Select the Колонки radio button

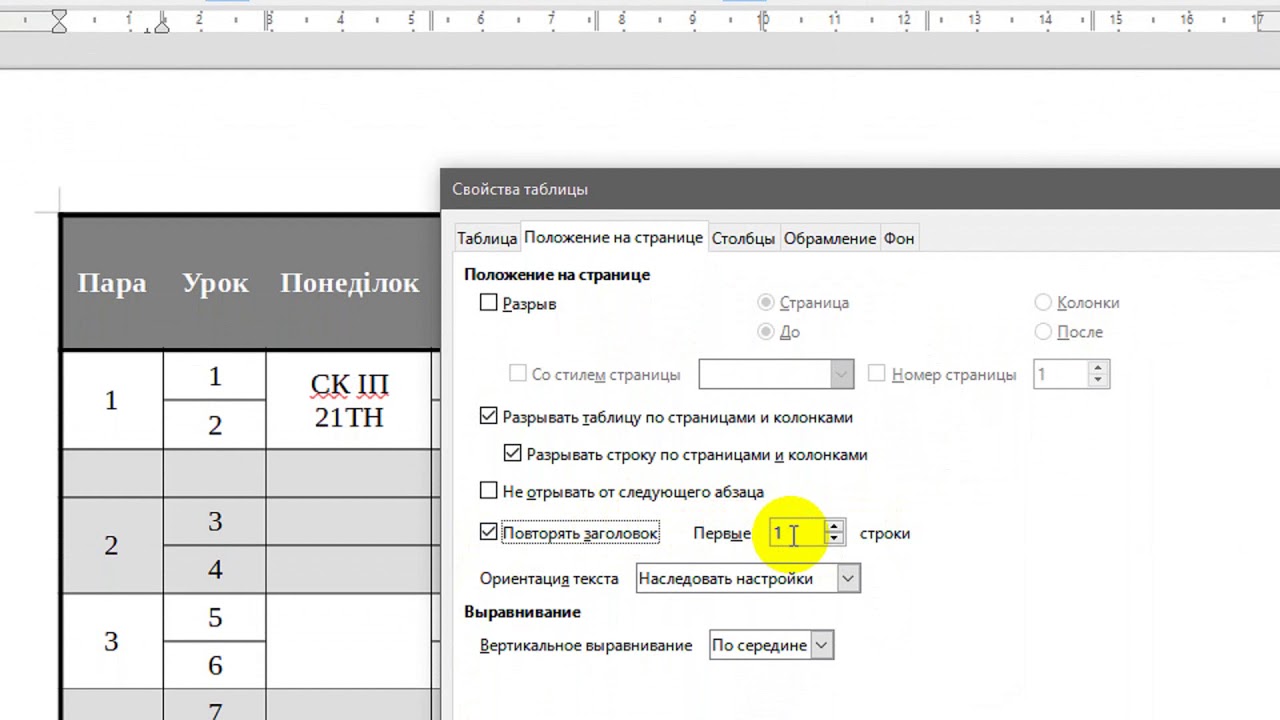point(1044,302)
